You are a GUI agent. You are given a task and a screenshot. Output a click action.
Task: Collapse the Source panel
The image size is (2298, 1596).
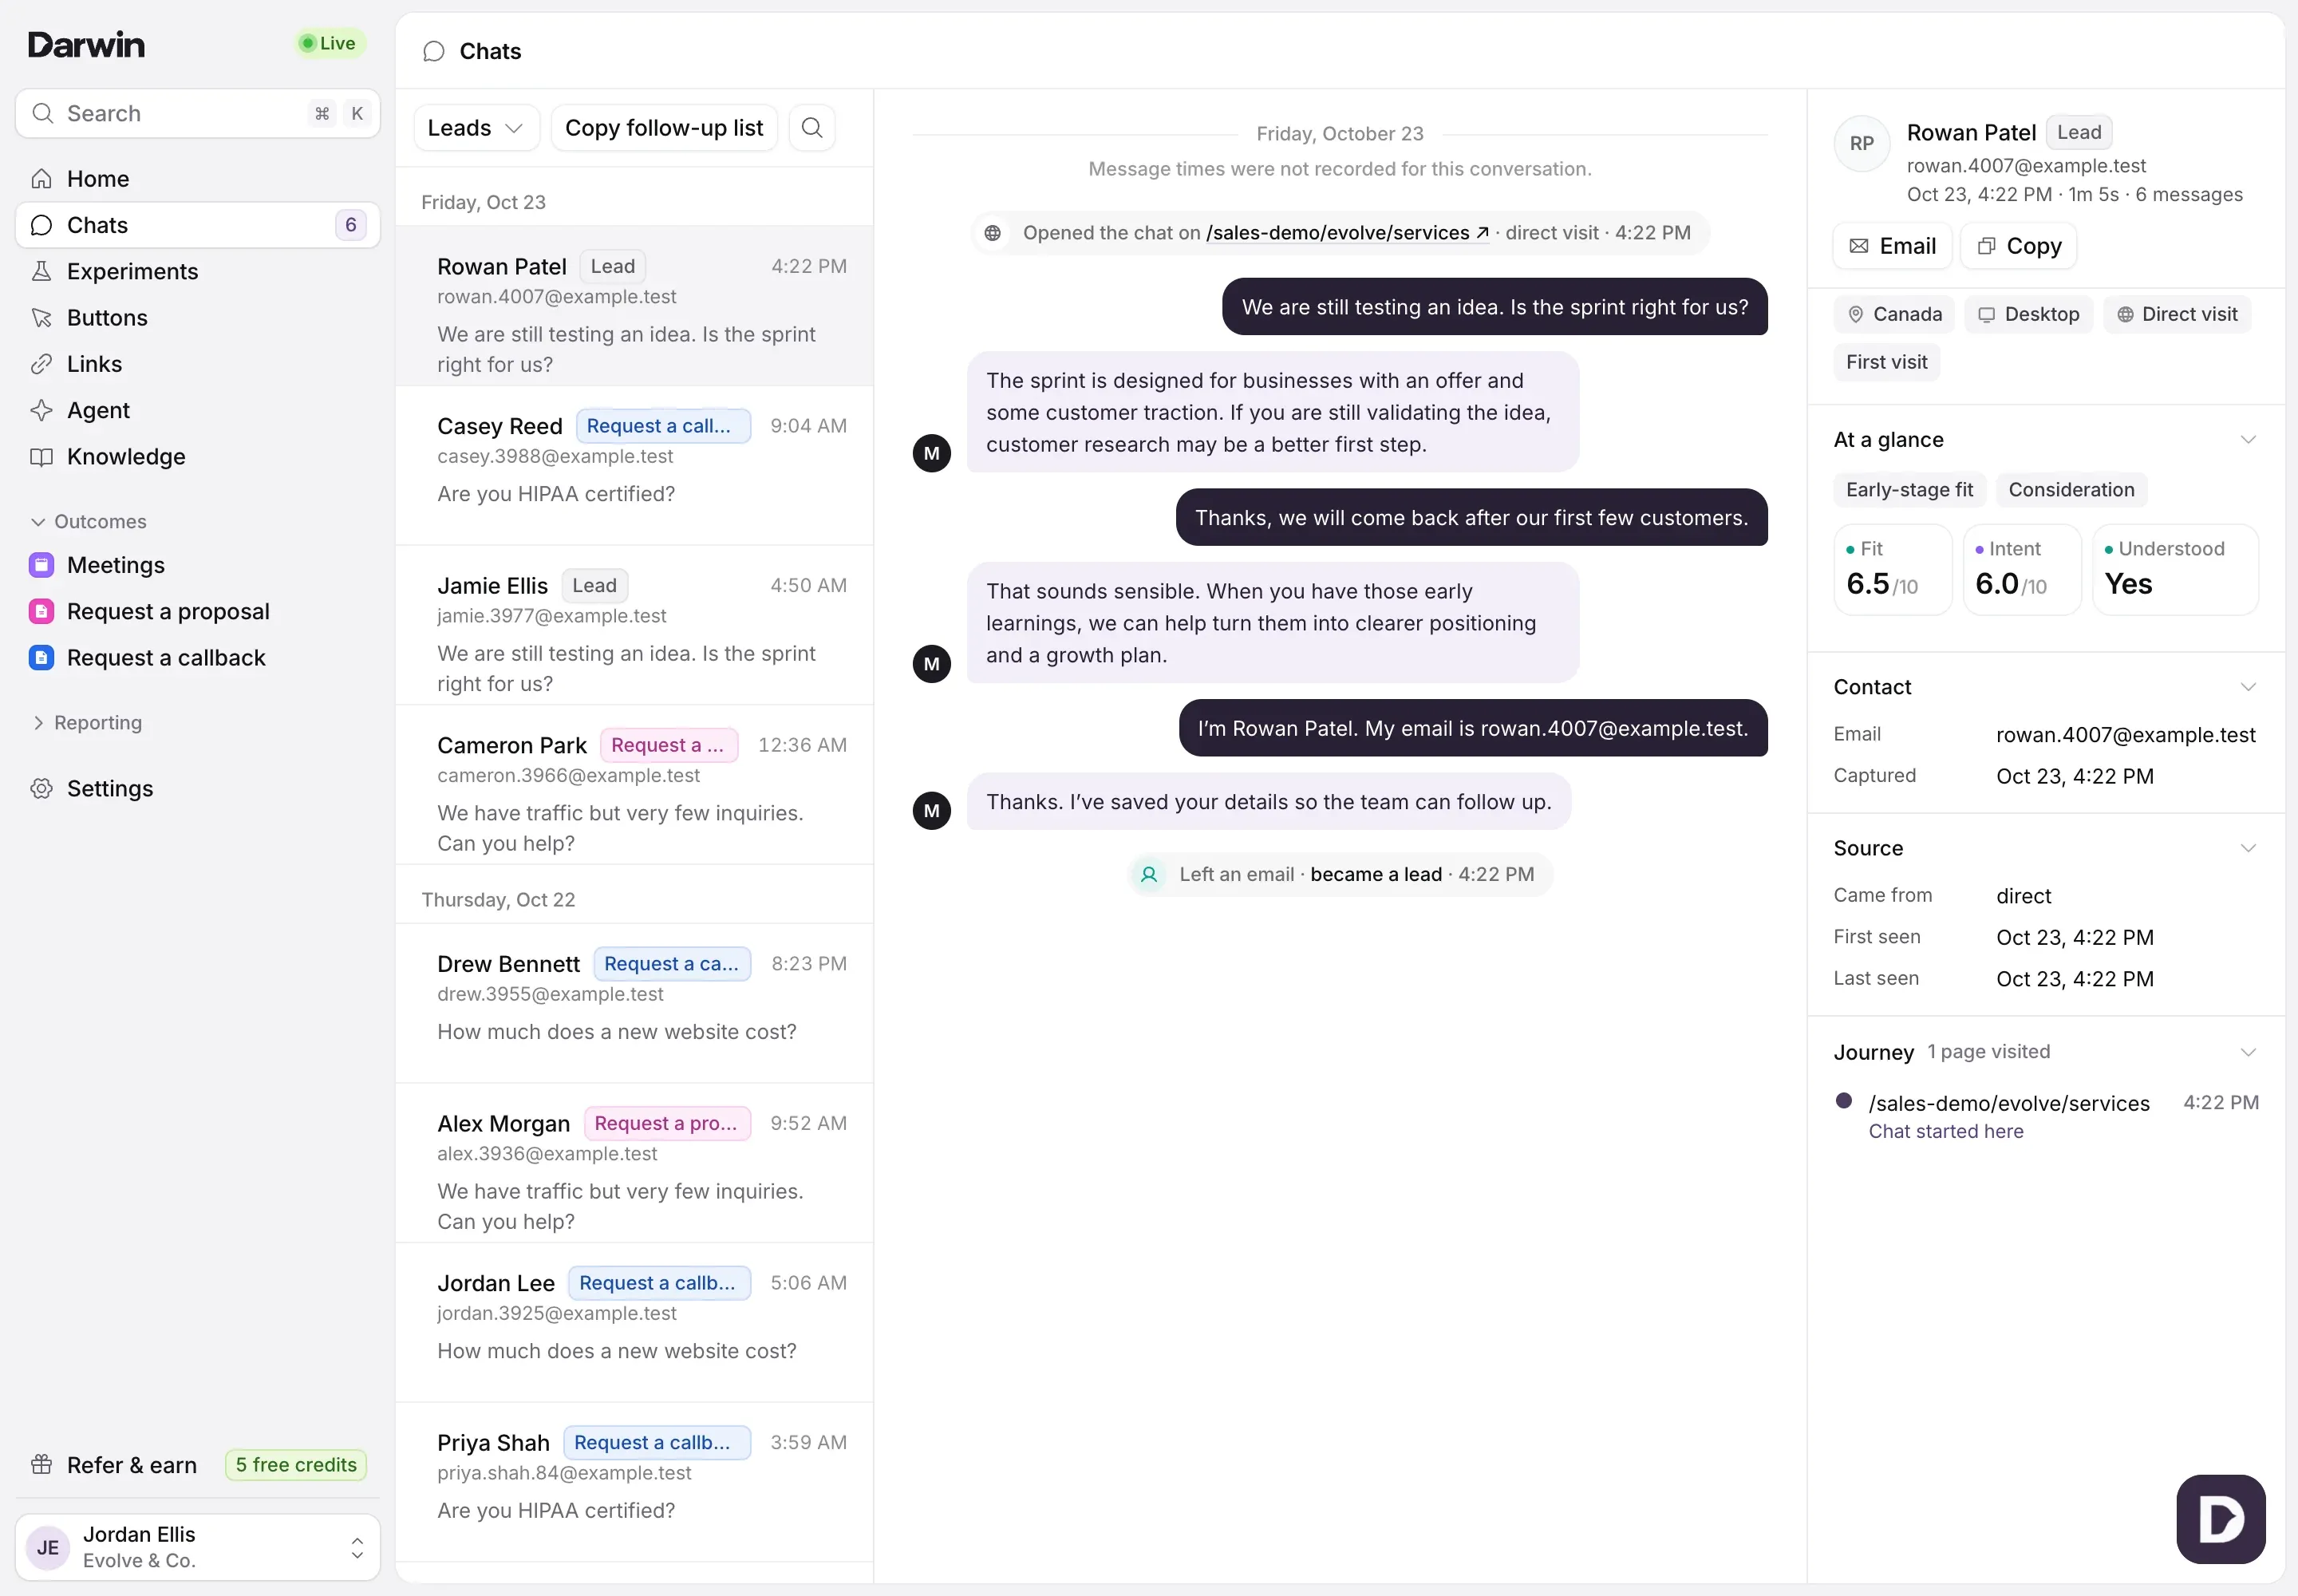pyautogui.click(x=2248, y=848)
